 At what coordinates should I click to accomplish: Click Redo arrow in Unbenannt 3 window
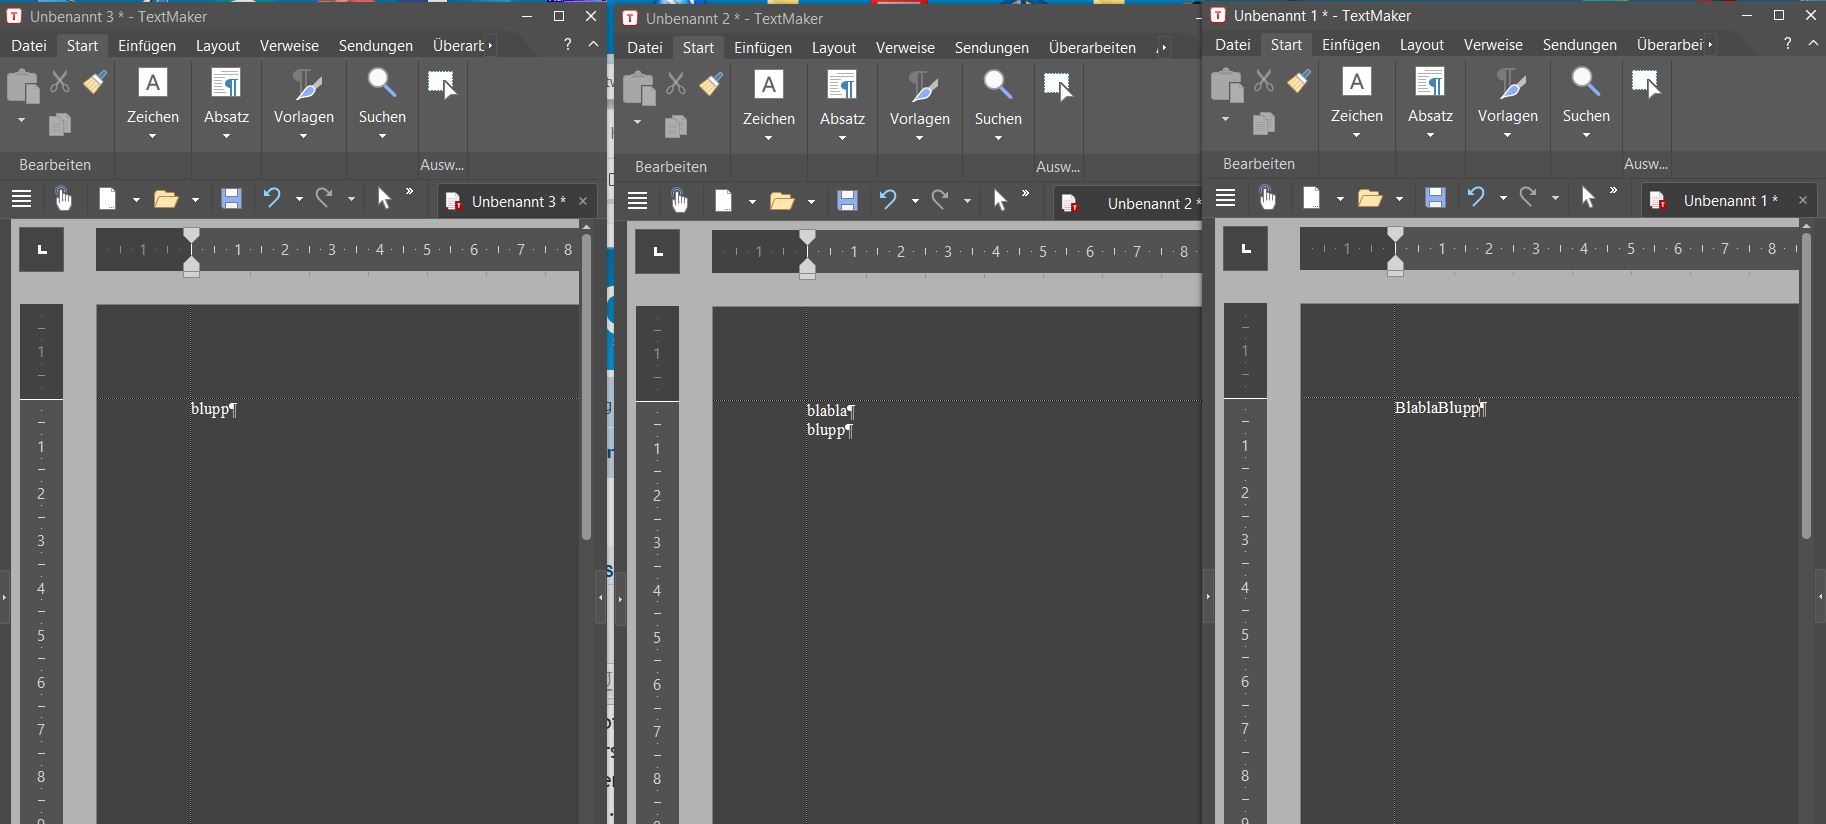pyautogui.click(x=324, y=198)
